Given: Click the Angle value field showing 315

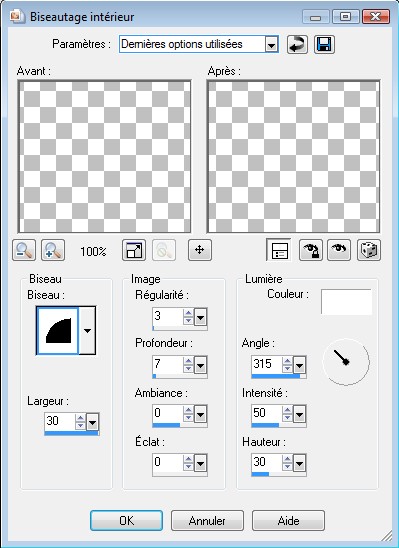Looking at the screenshot, I should click(267, 365).
